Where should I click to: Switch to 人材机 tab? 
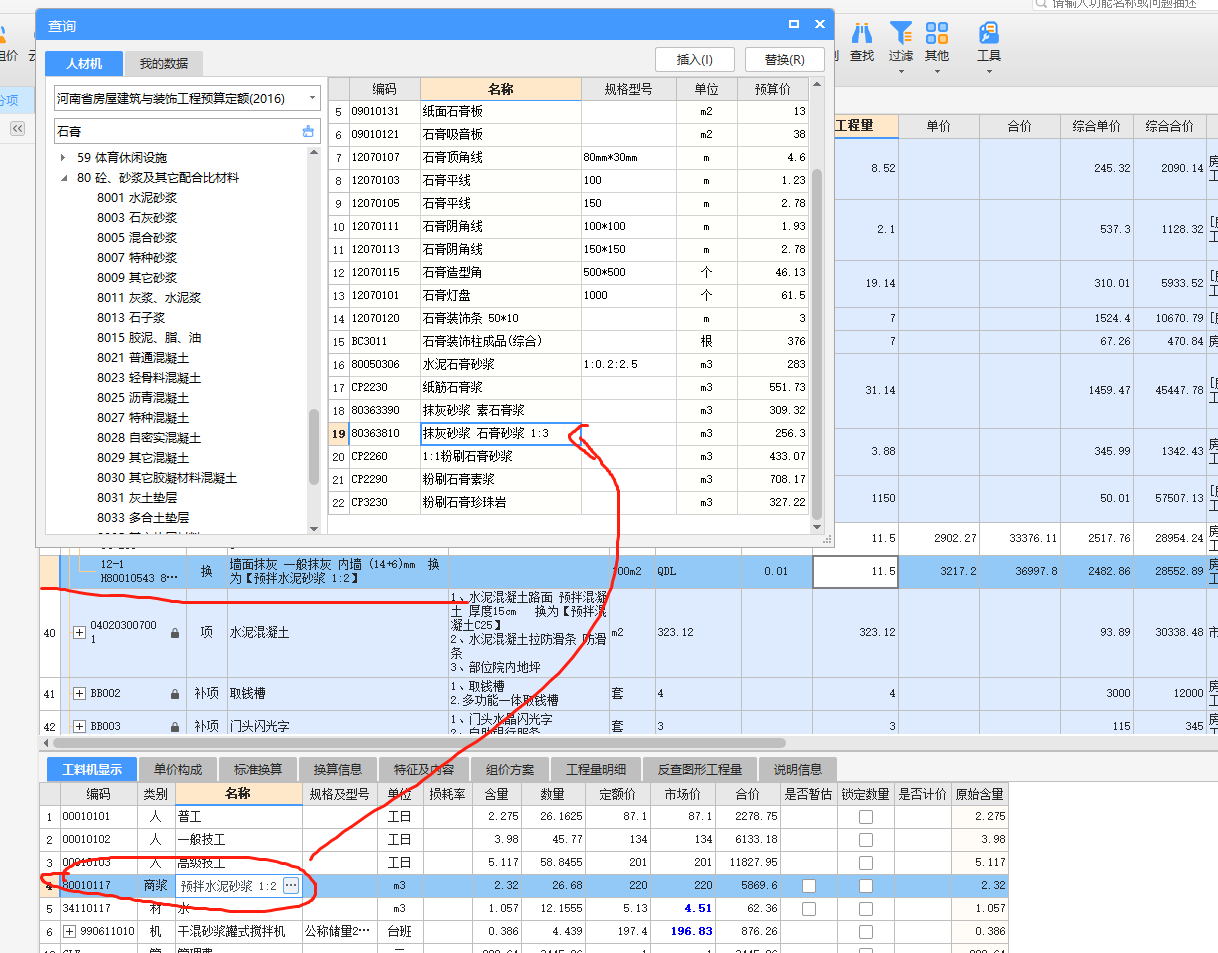coord(84,63)
